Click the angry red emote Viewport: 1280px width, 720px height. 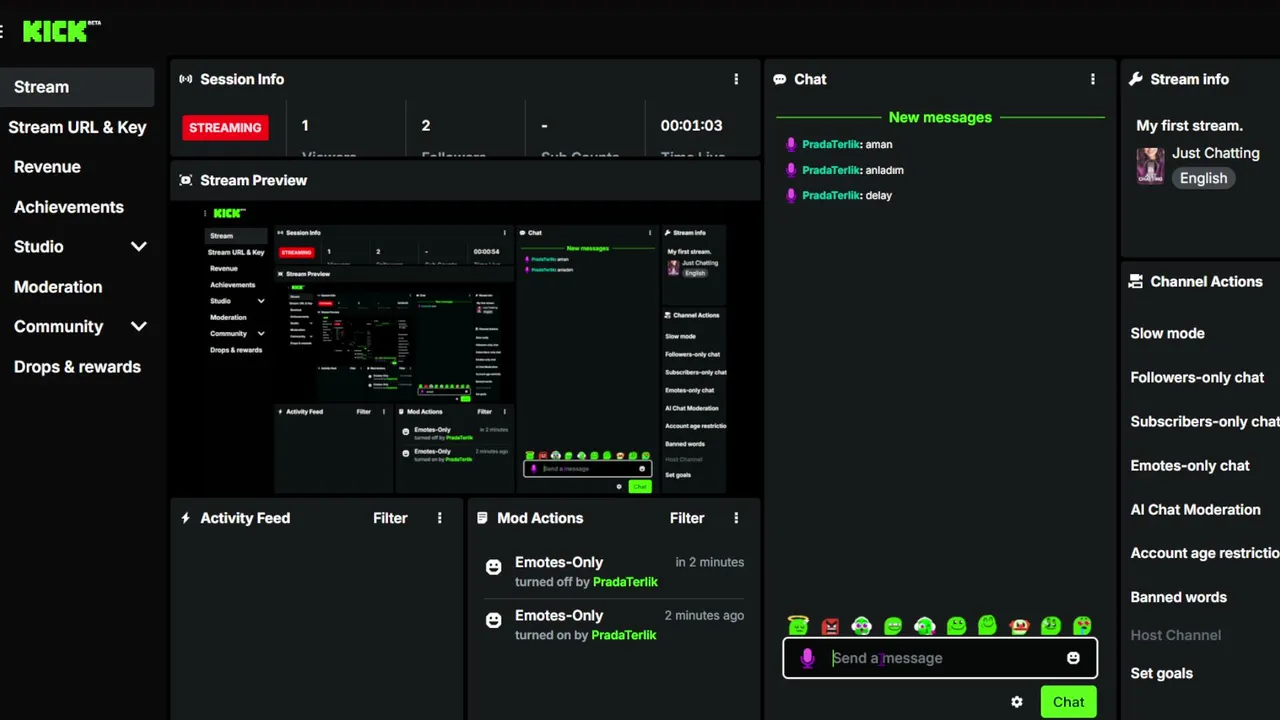830,626
